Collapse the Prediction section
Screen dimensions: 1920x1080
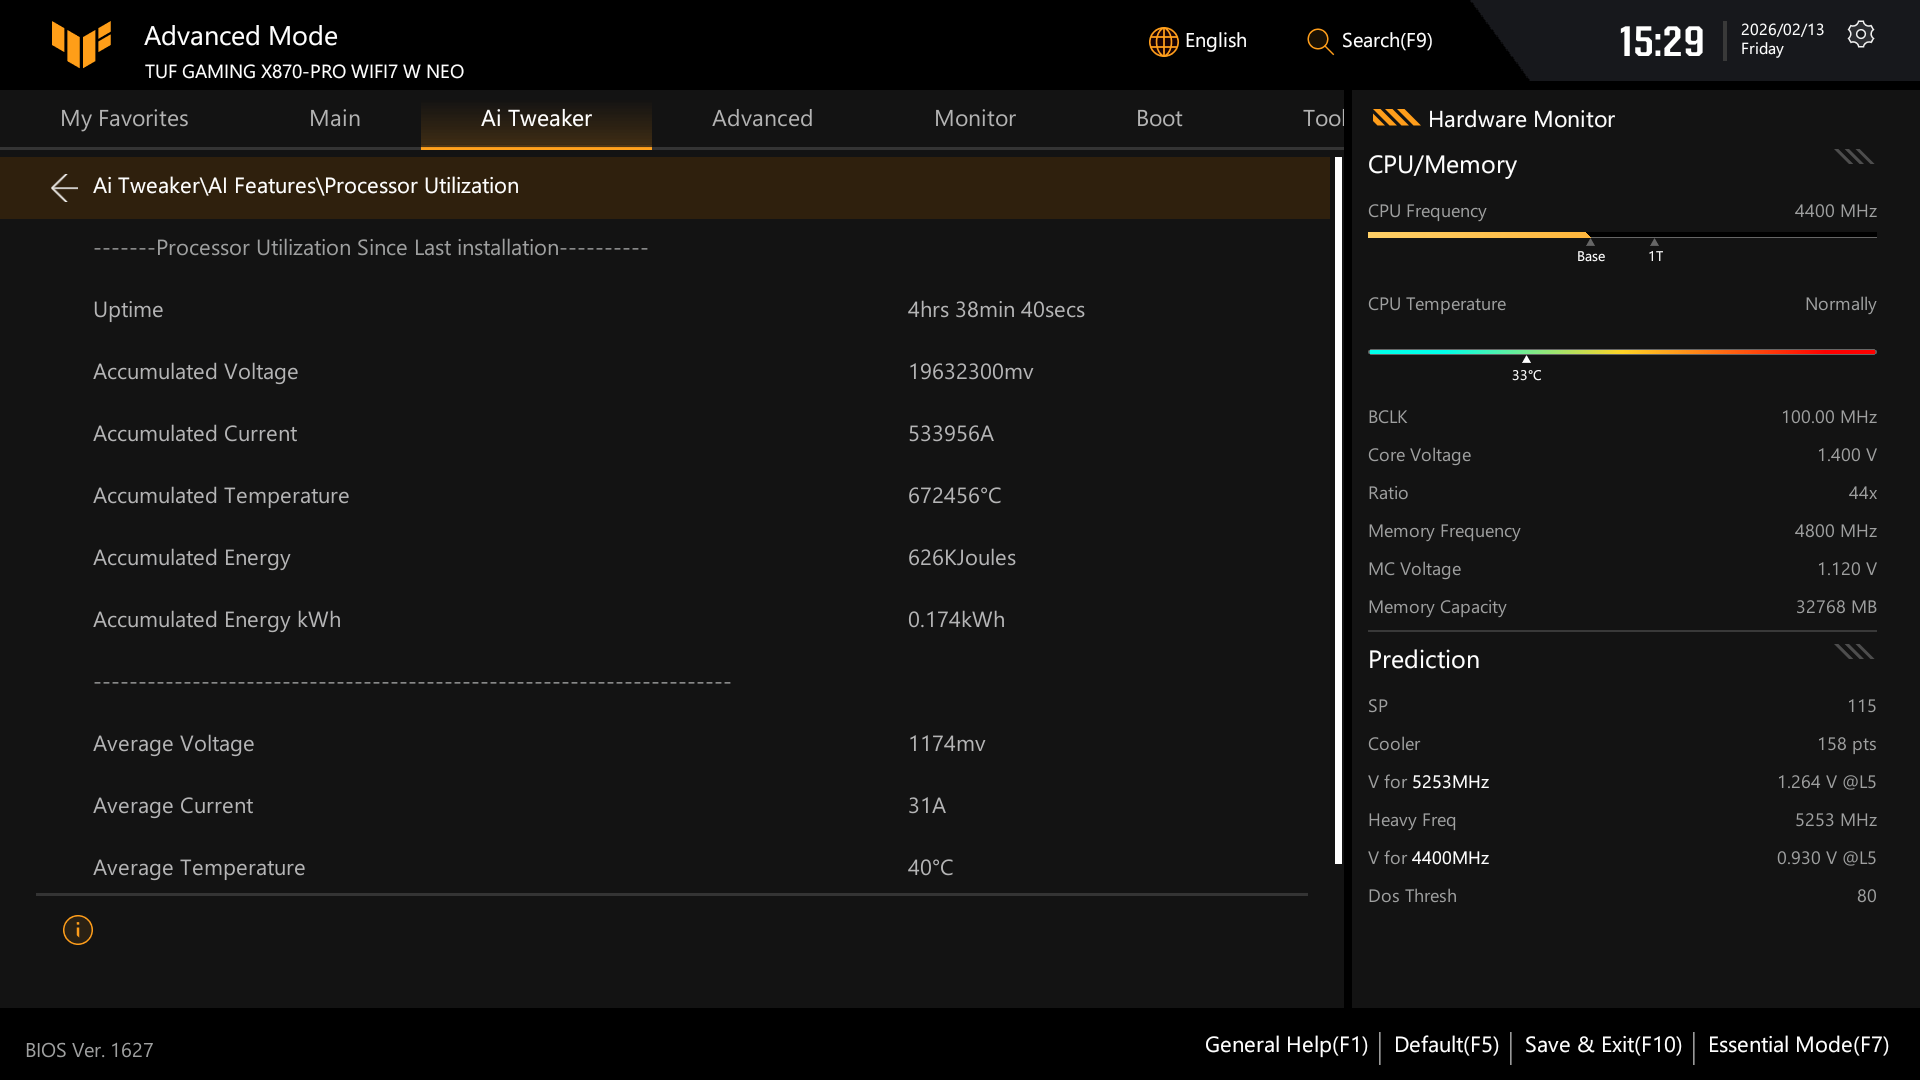point(1853,651)
